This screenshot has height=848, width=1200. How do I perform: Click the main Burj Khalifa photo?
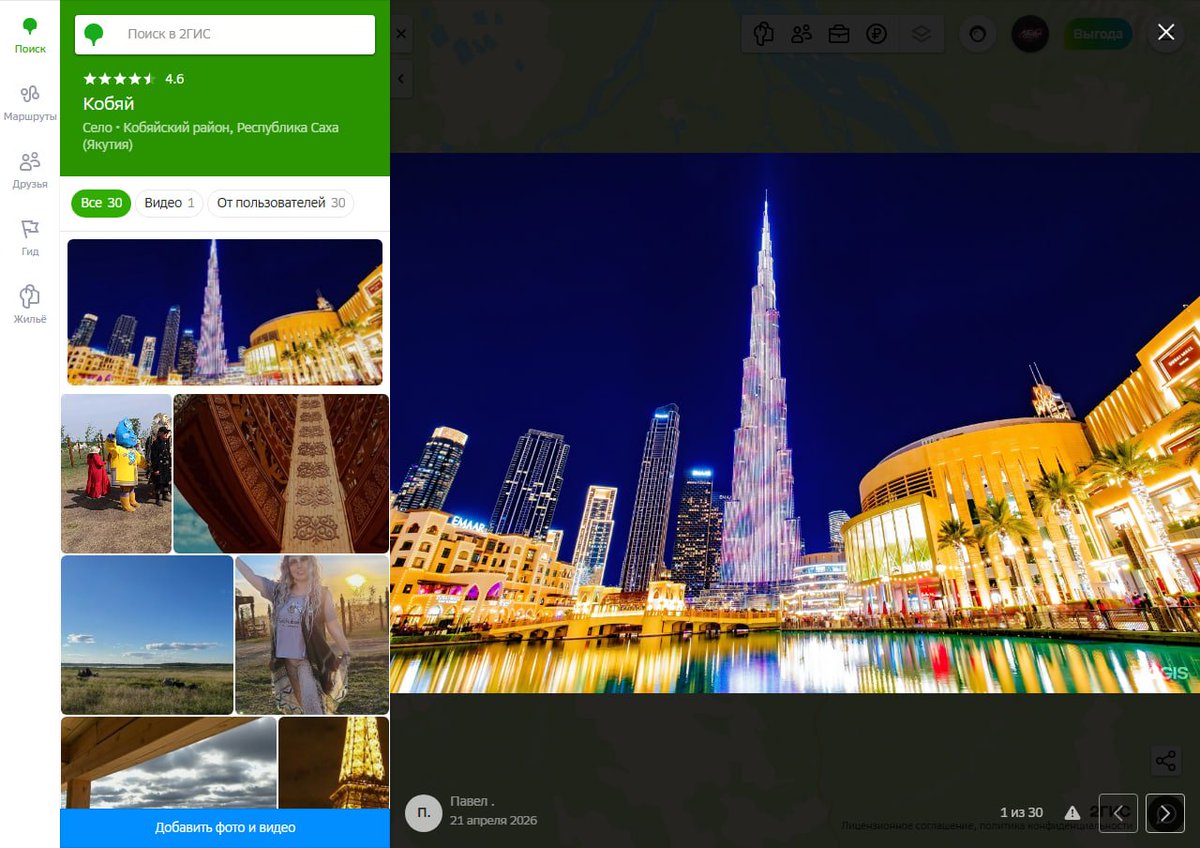[795, 423]
